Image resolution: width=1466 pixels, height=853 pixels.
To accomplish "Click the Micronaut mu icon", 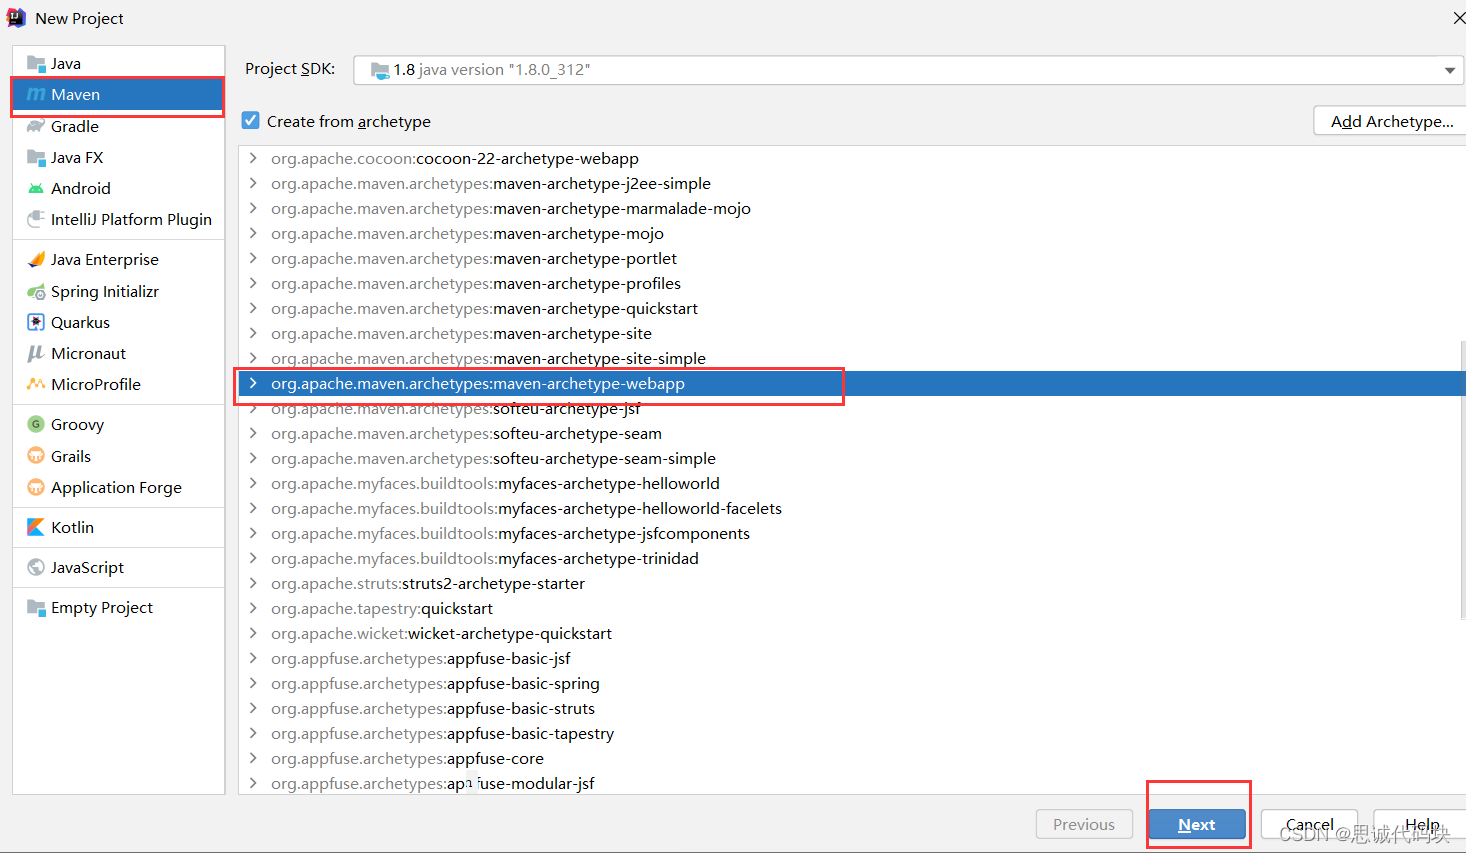I will (36, 353).
